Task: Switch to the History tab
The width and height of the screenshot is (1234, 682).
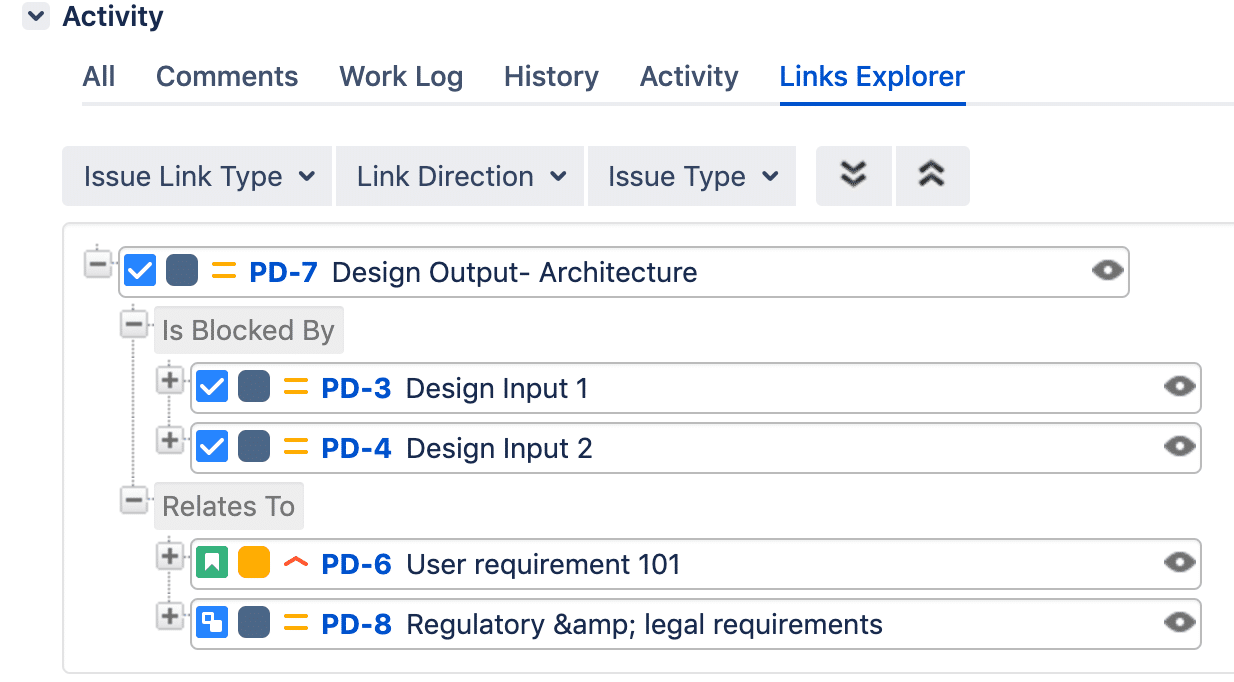Action: pyautogui.click(x=550, y=76)
